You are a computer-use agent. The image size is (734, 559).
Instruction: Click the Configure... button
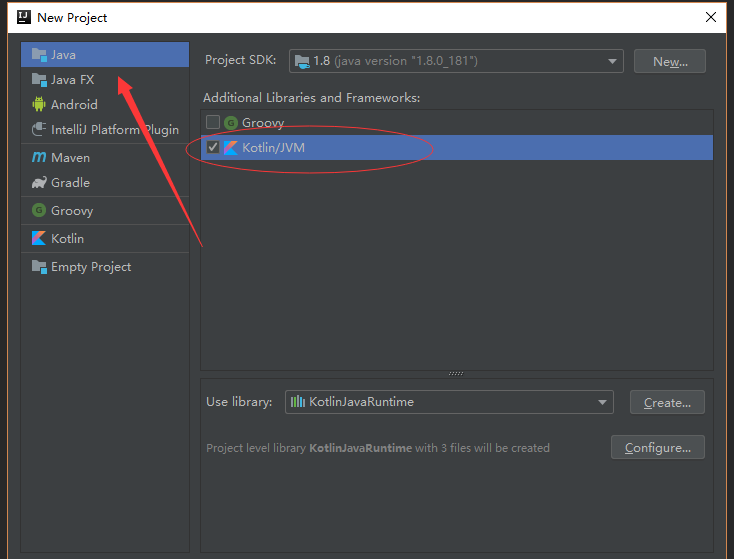(658, 447)
